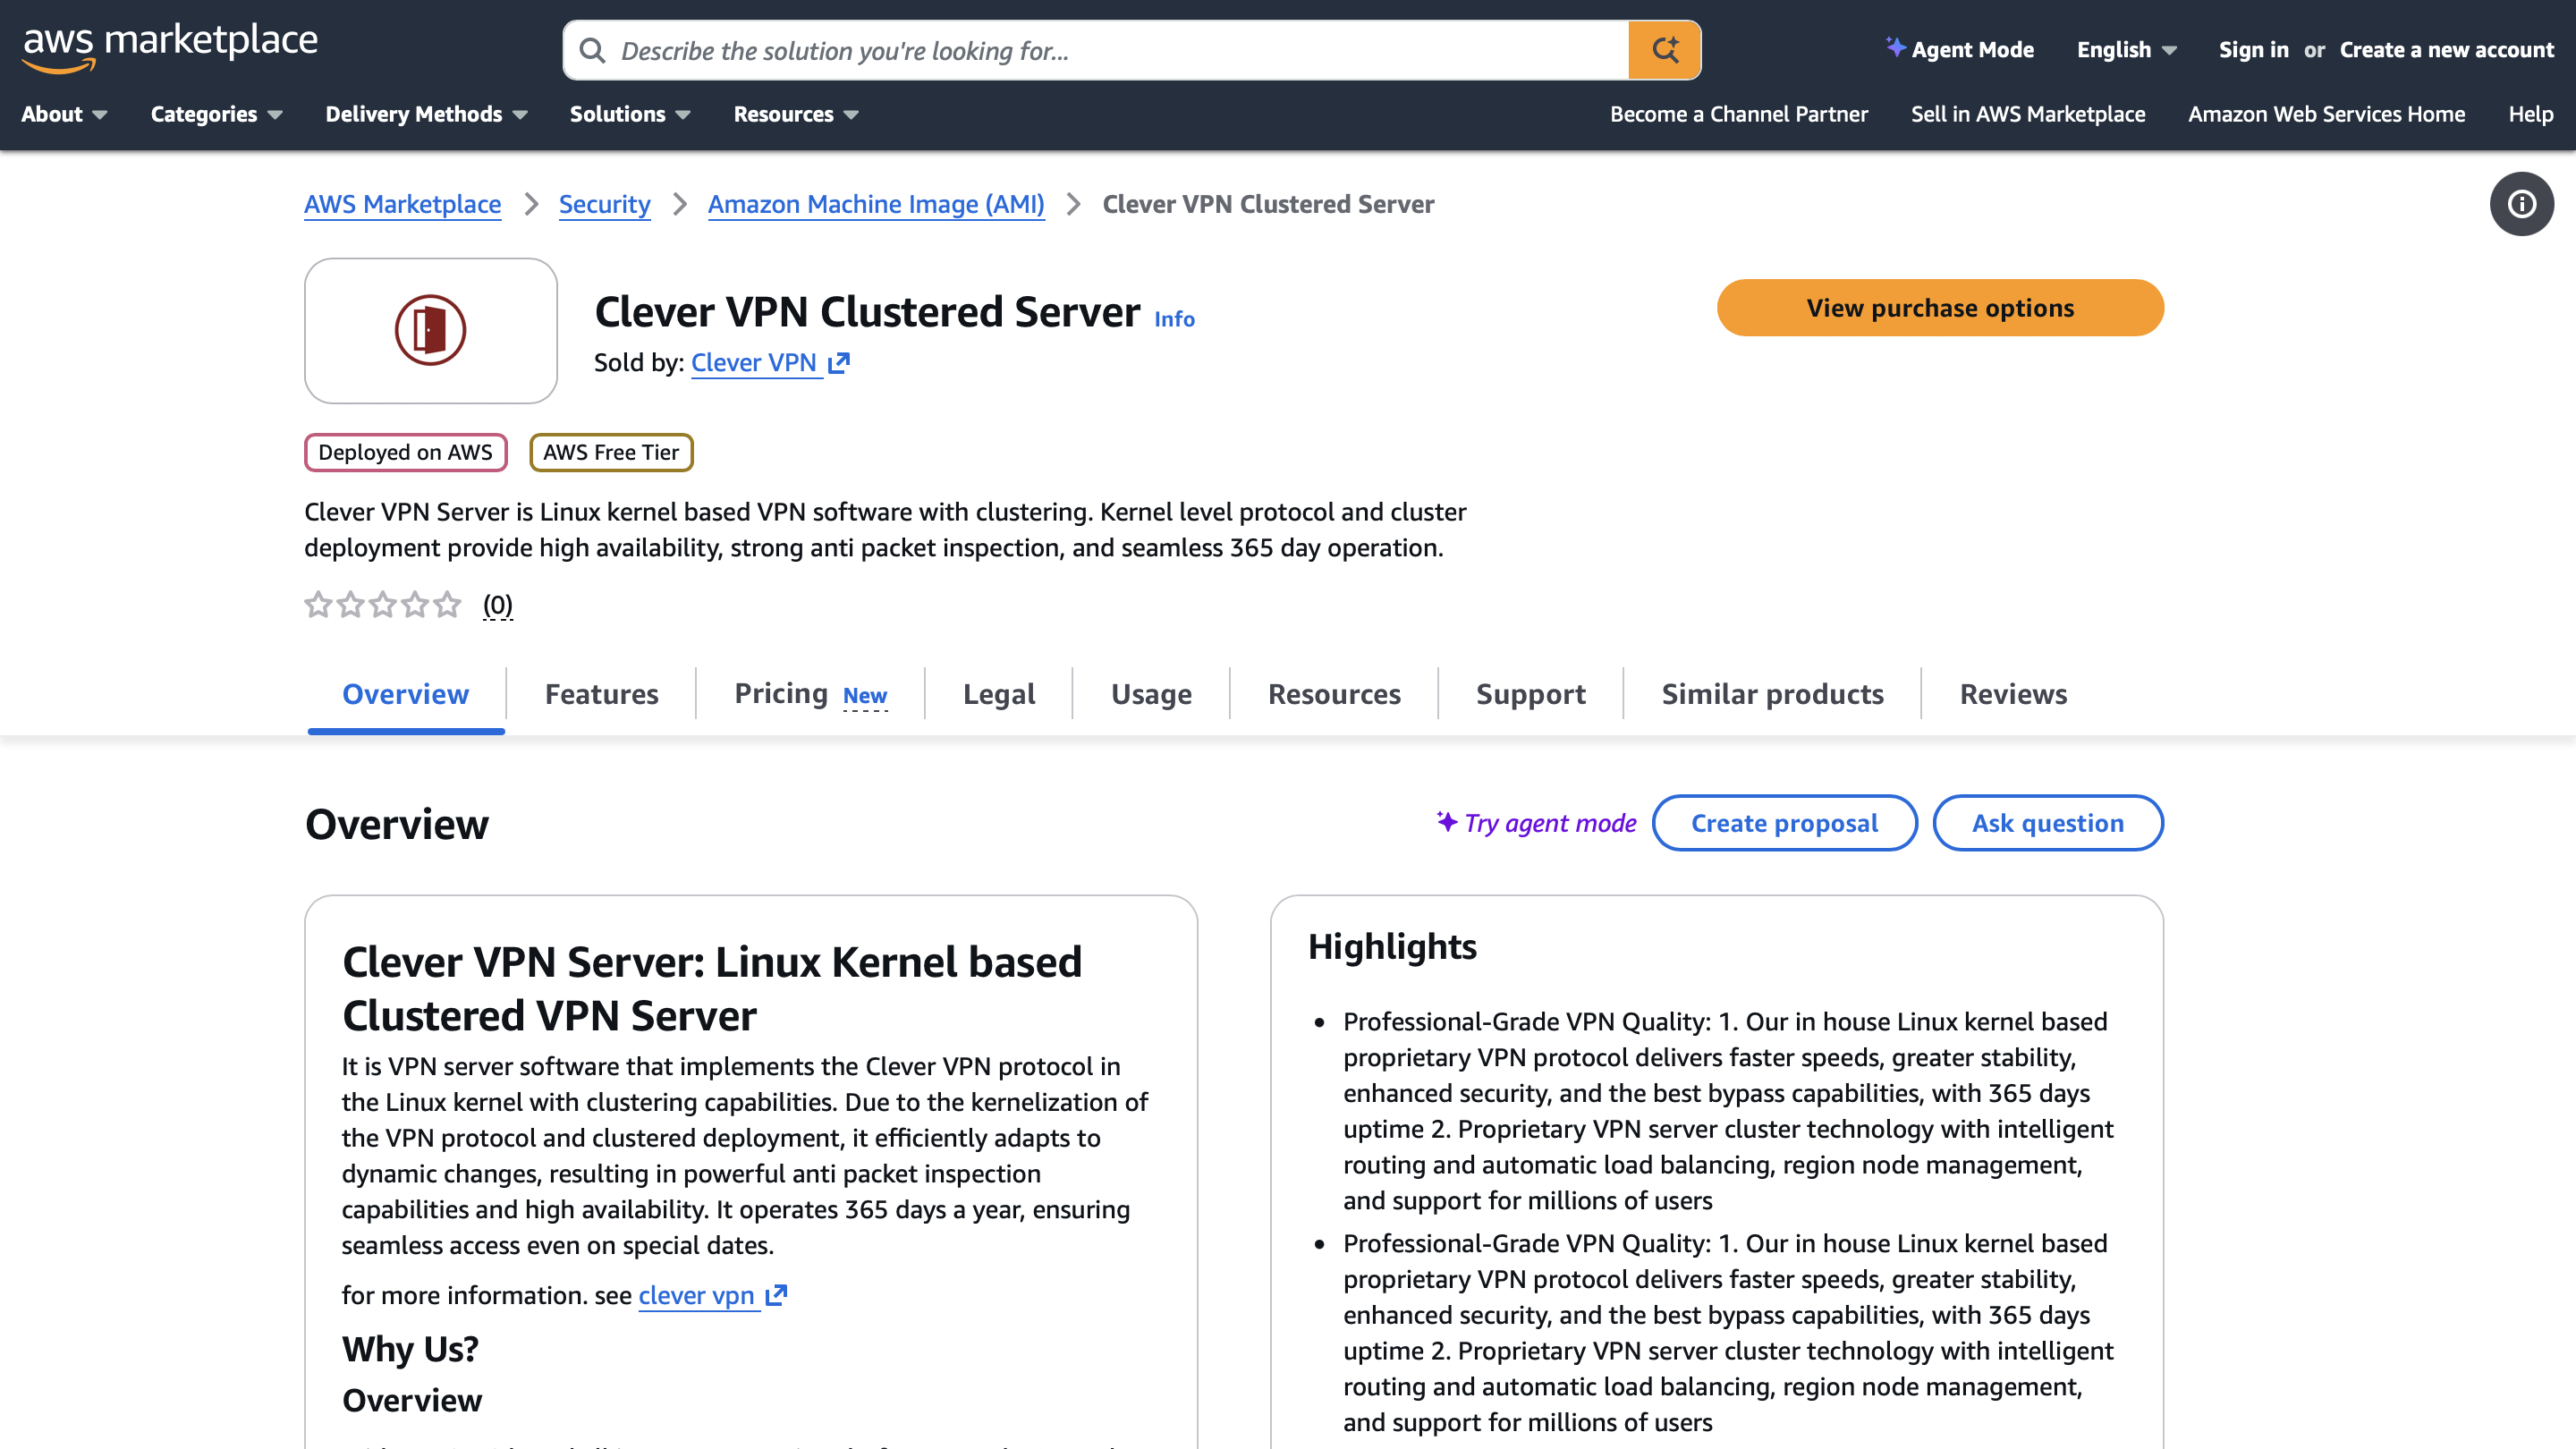Select the Overview tab

coord(405,694)
